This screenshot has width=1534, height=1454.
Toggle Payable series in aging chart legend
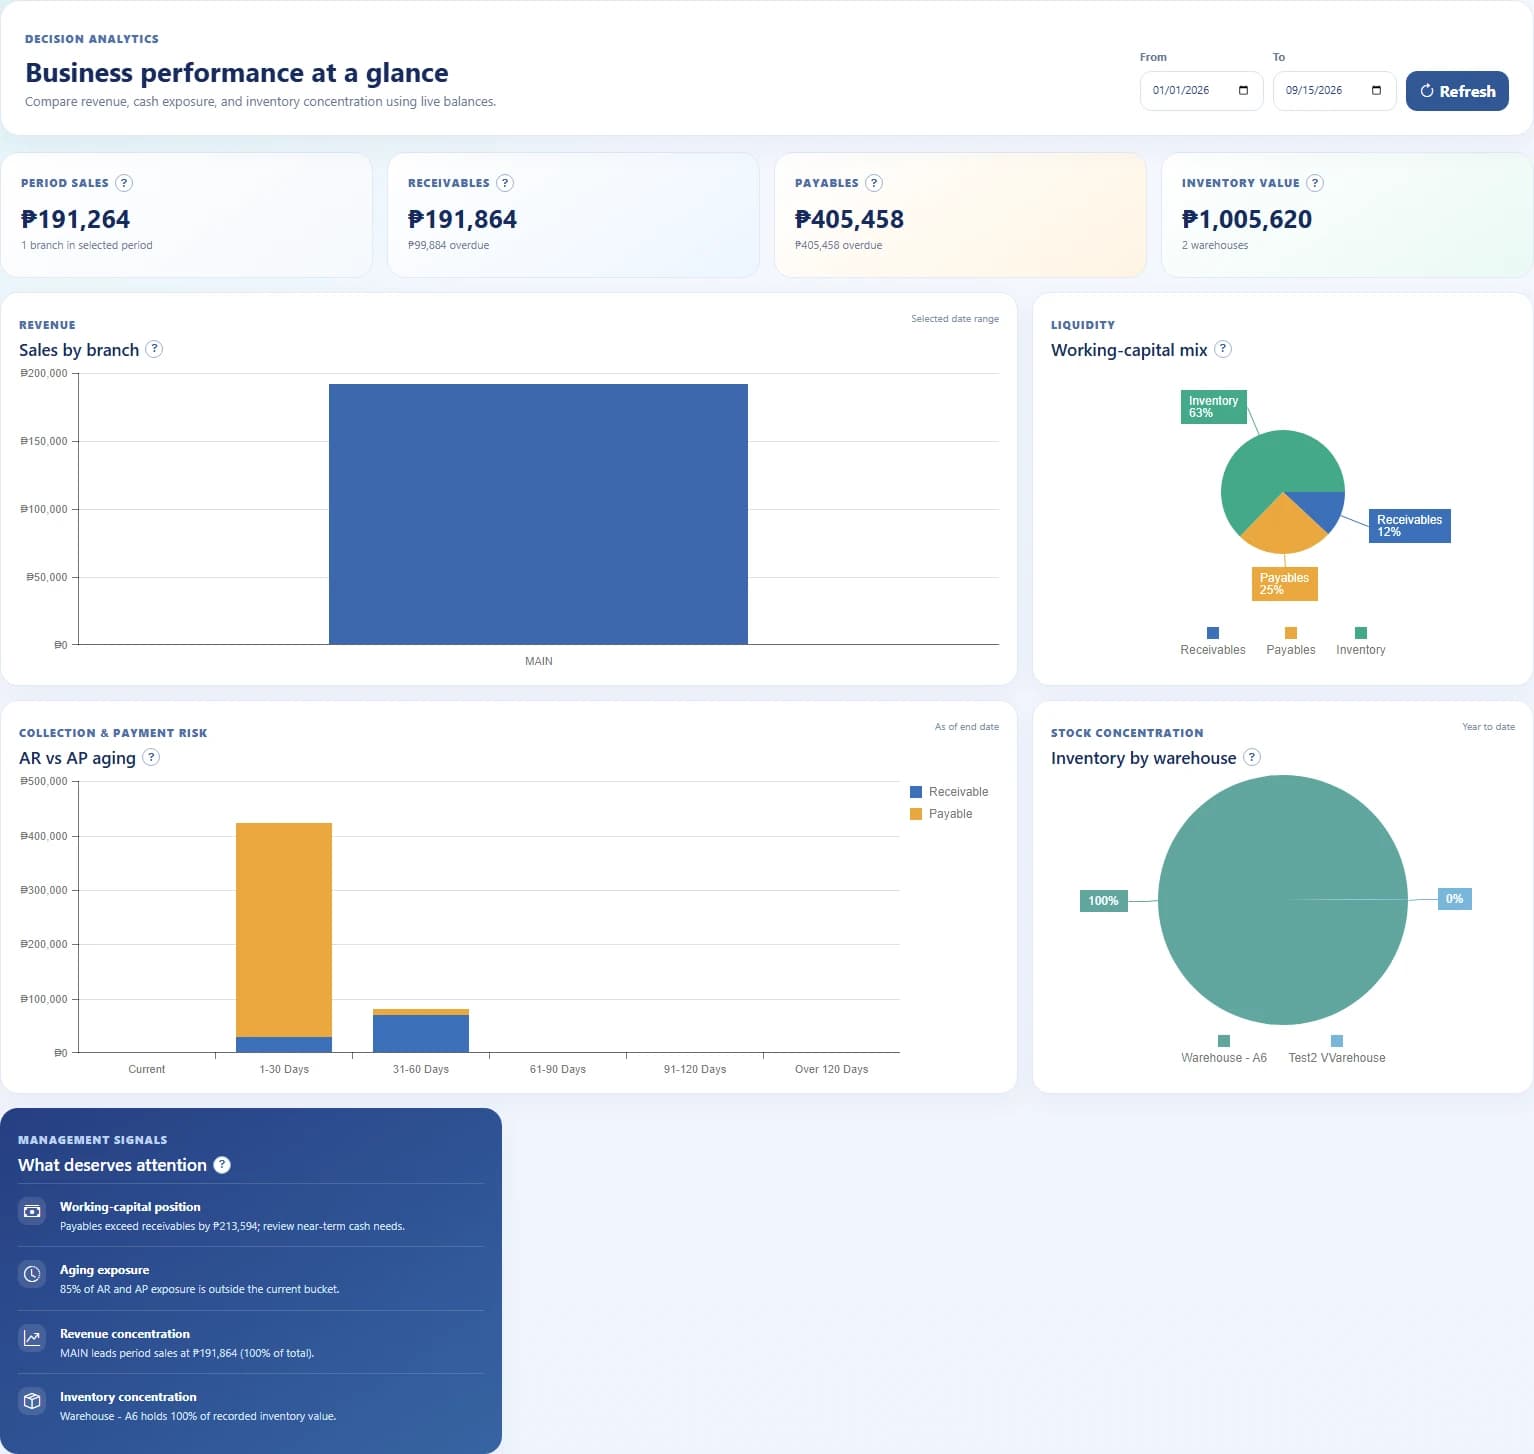941,814
